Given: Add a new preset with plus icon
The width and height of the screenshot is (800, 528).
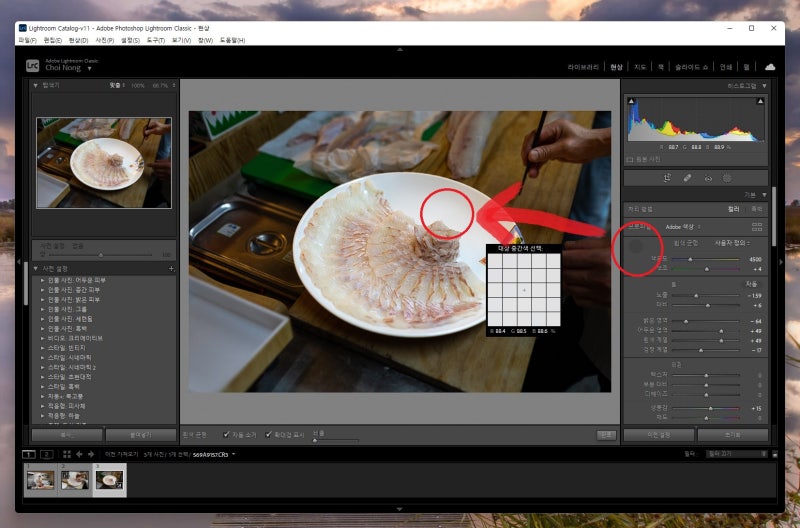Looking at the screenshot, I should coord(171,268).
